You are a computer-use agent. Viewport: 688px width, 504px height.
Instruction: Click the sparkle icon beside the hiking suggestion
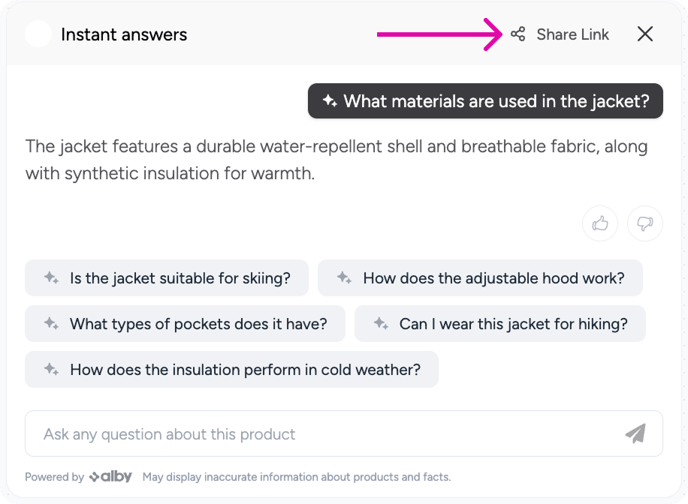(380, 324)
